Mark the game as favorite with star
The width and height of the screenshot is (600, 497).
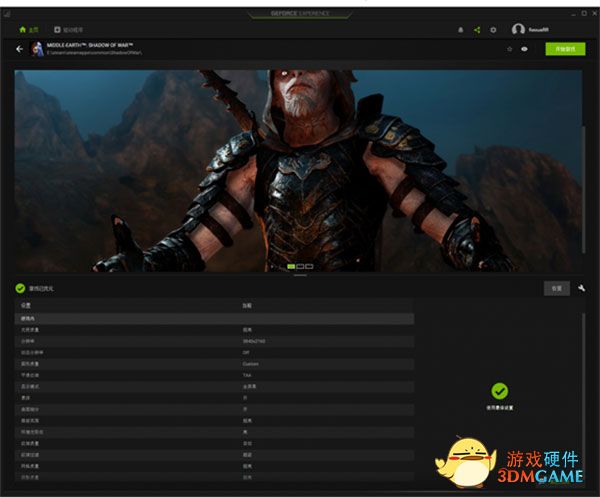509,49
